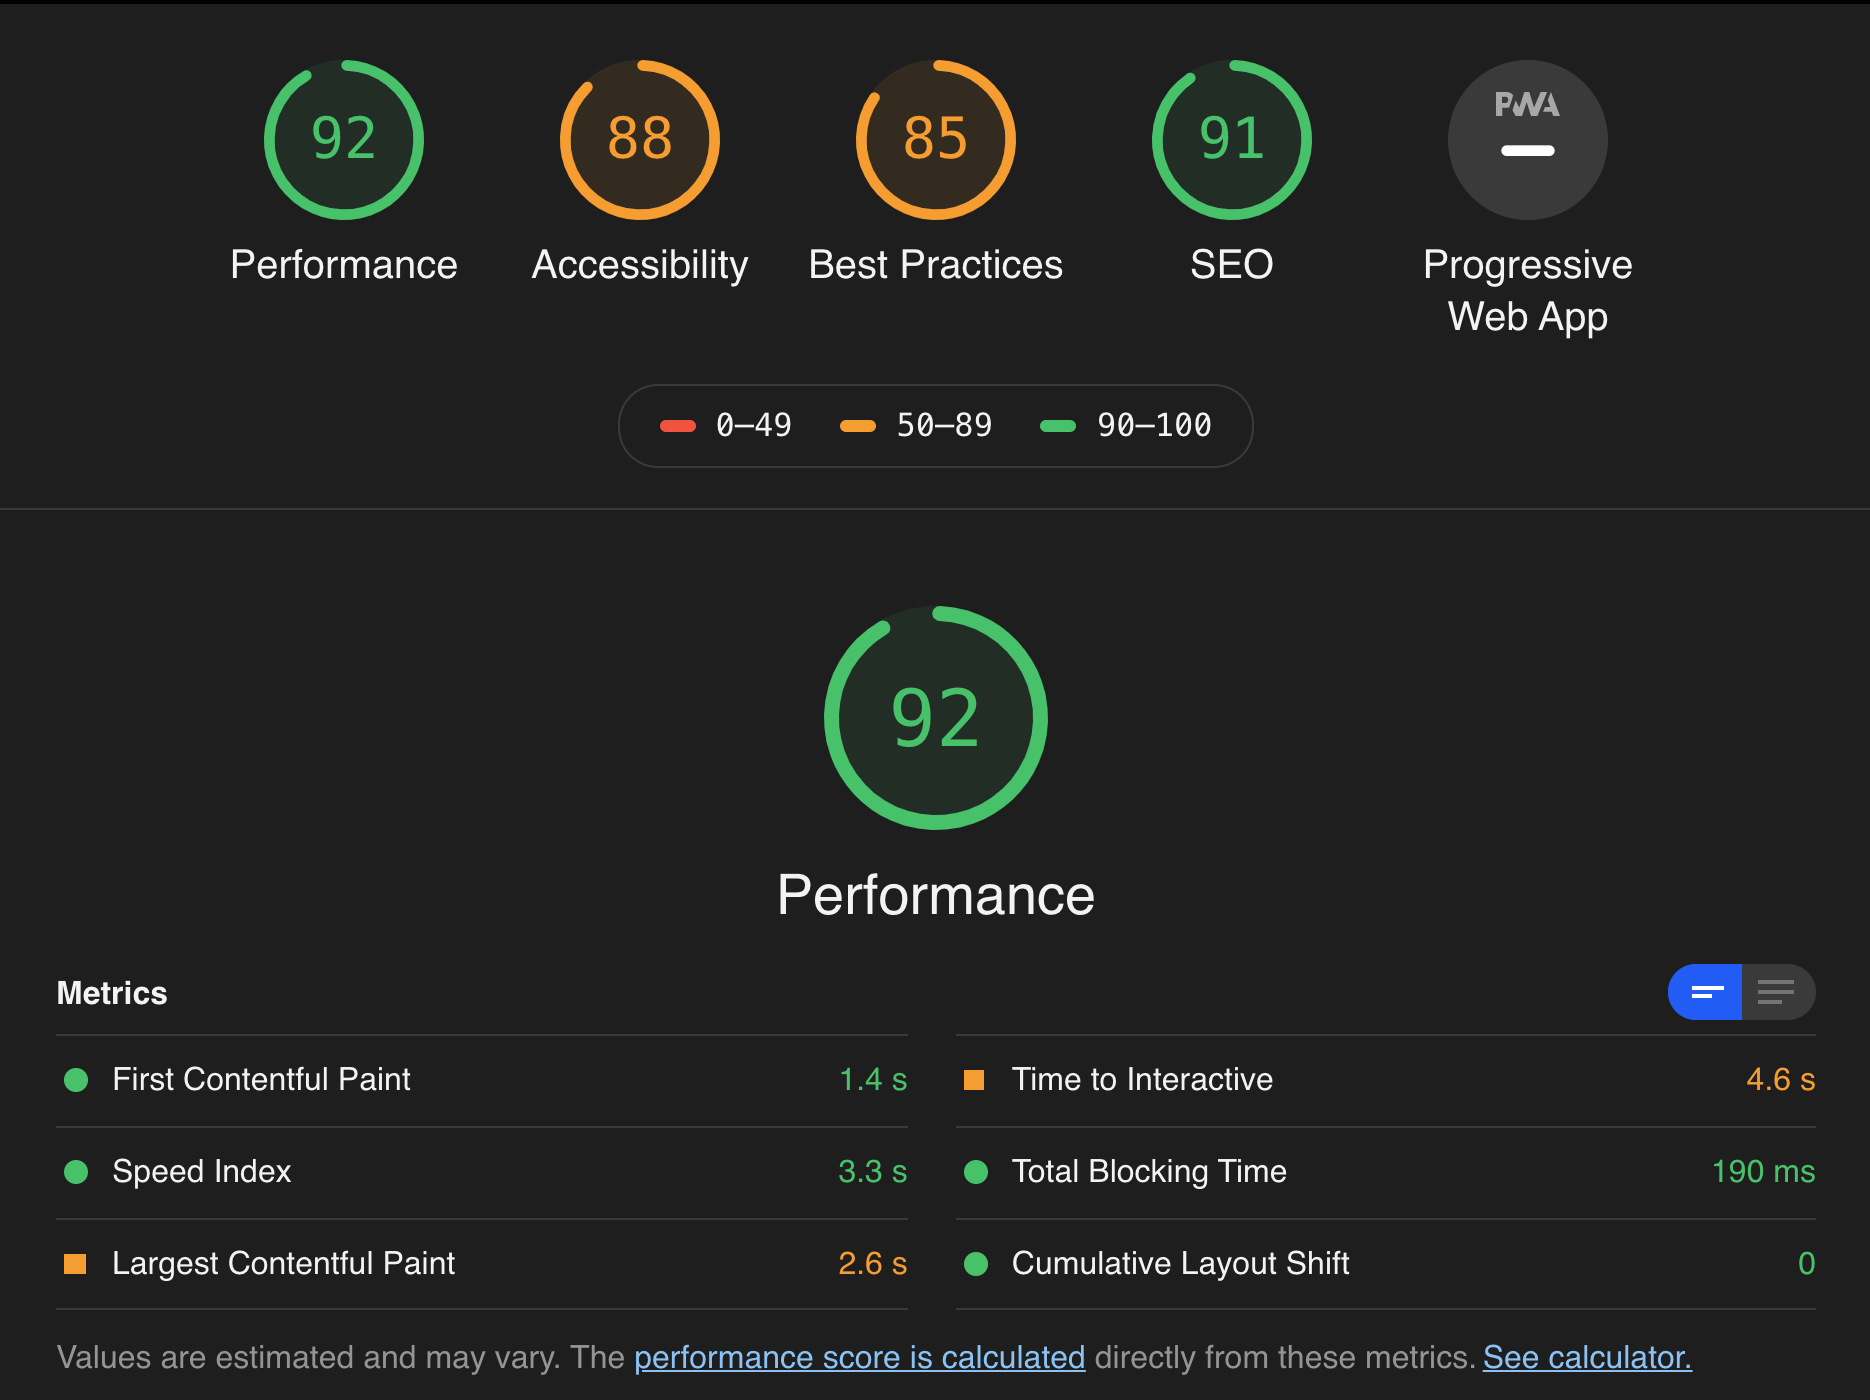This screenshot has height=1400, width=1870.
Task: Click the 4.6 s Time to Interactive value
Action: (x=1781, y=1080)
